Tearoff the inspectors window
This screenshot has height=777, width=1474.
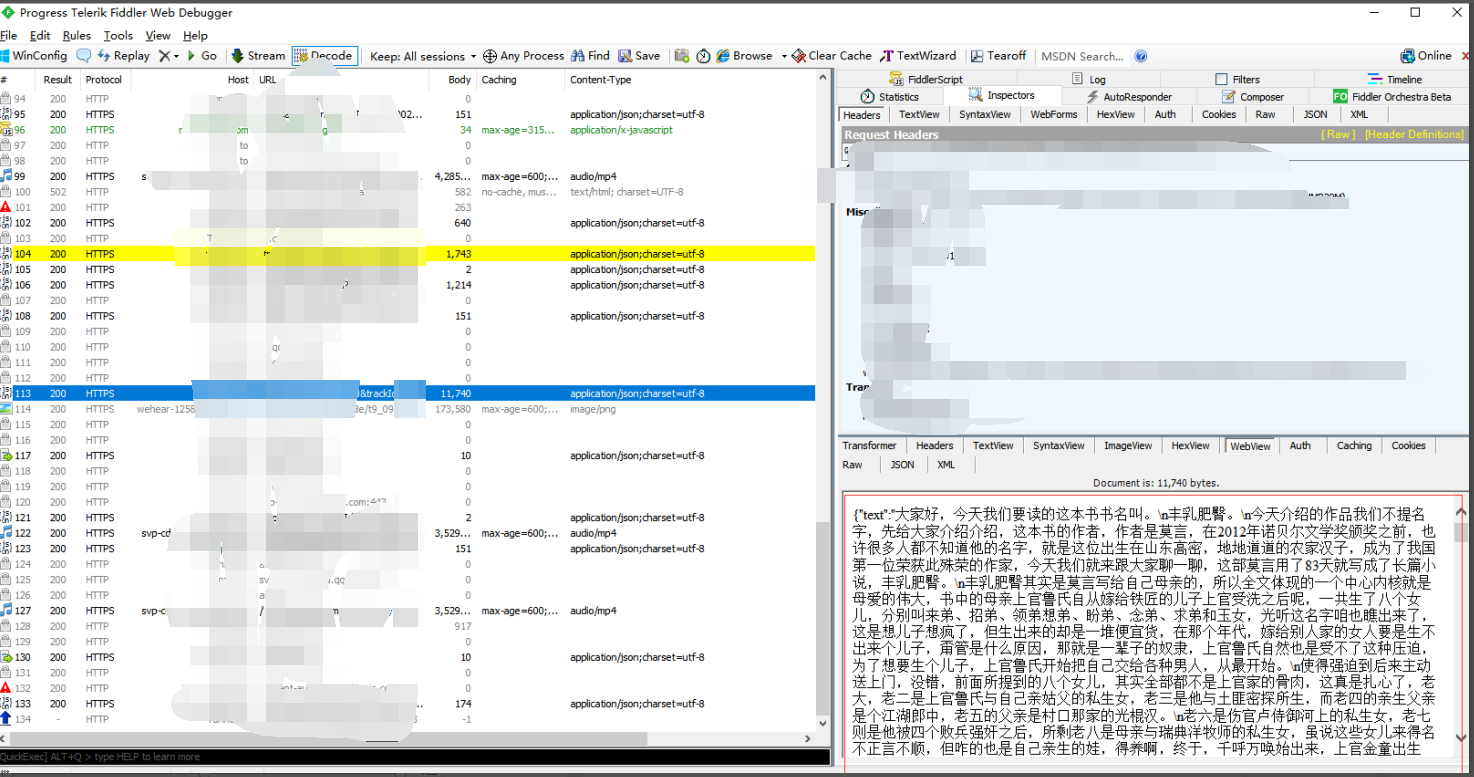[x=998, y=56]
